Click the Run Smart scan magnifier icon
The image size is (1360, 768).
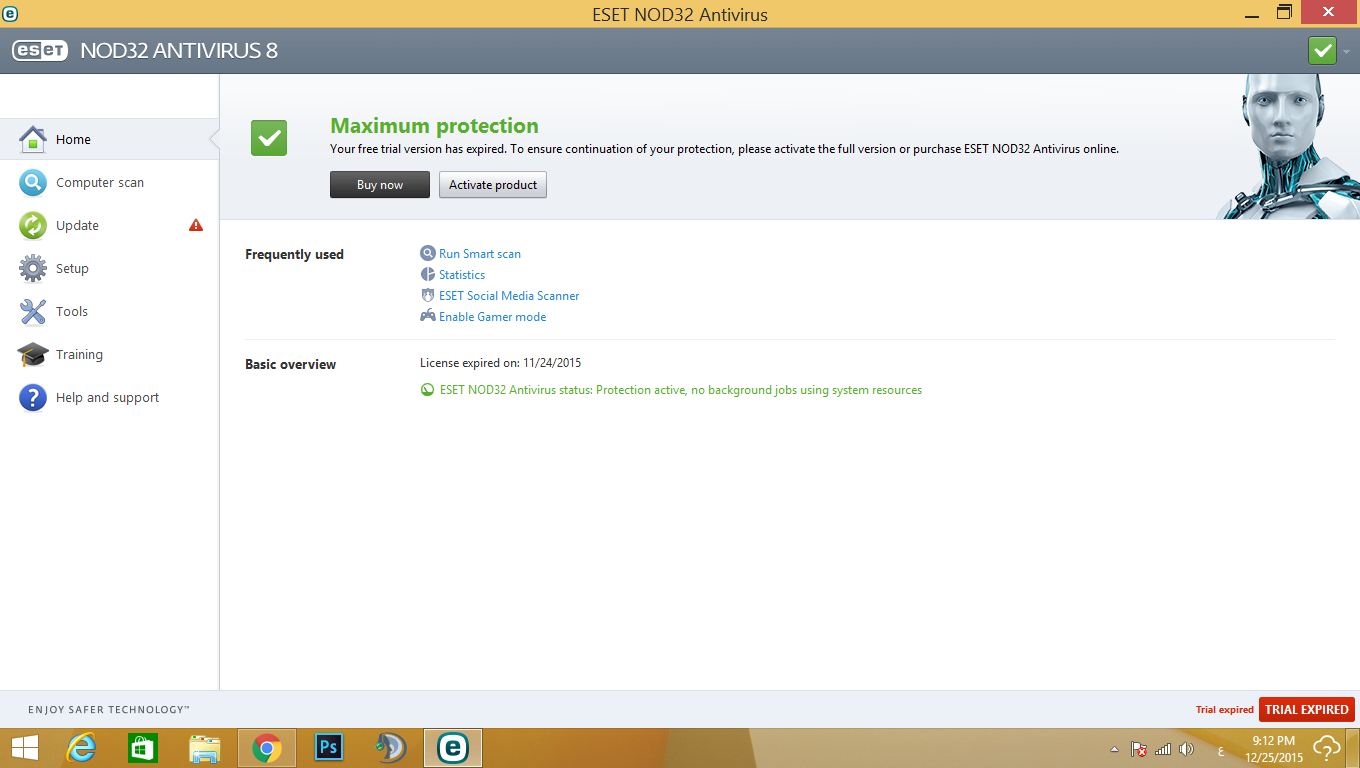point(428,254)
